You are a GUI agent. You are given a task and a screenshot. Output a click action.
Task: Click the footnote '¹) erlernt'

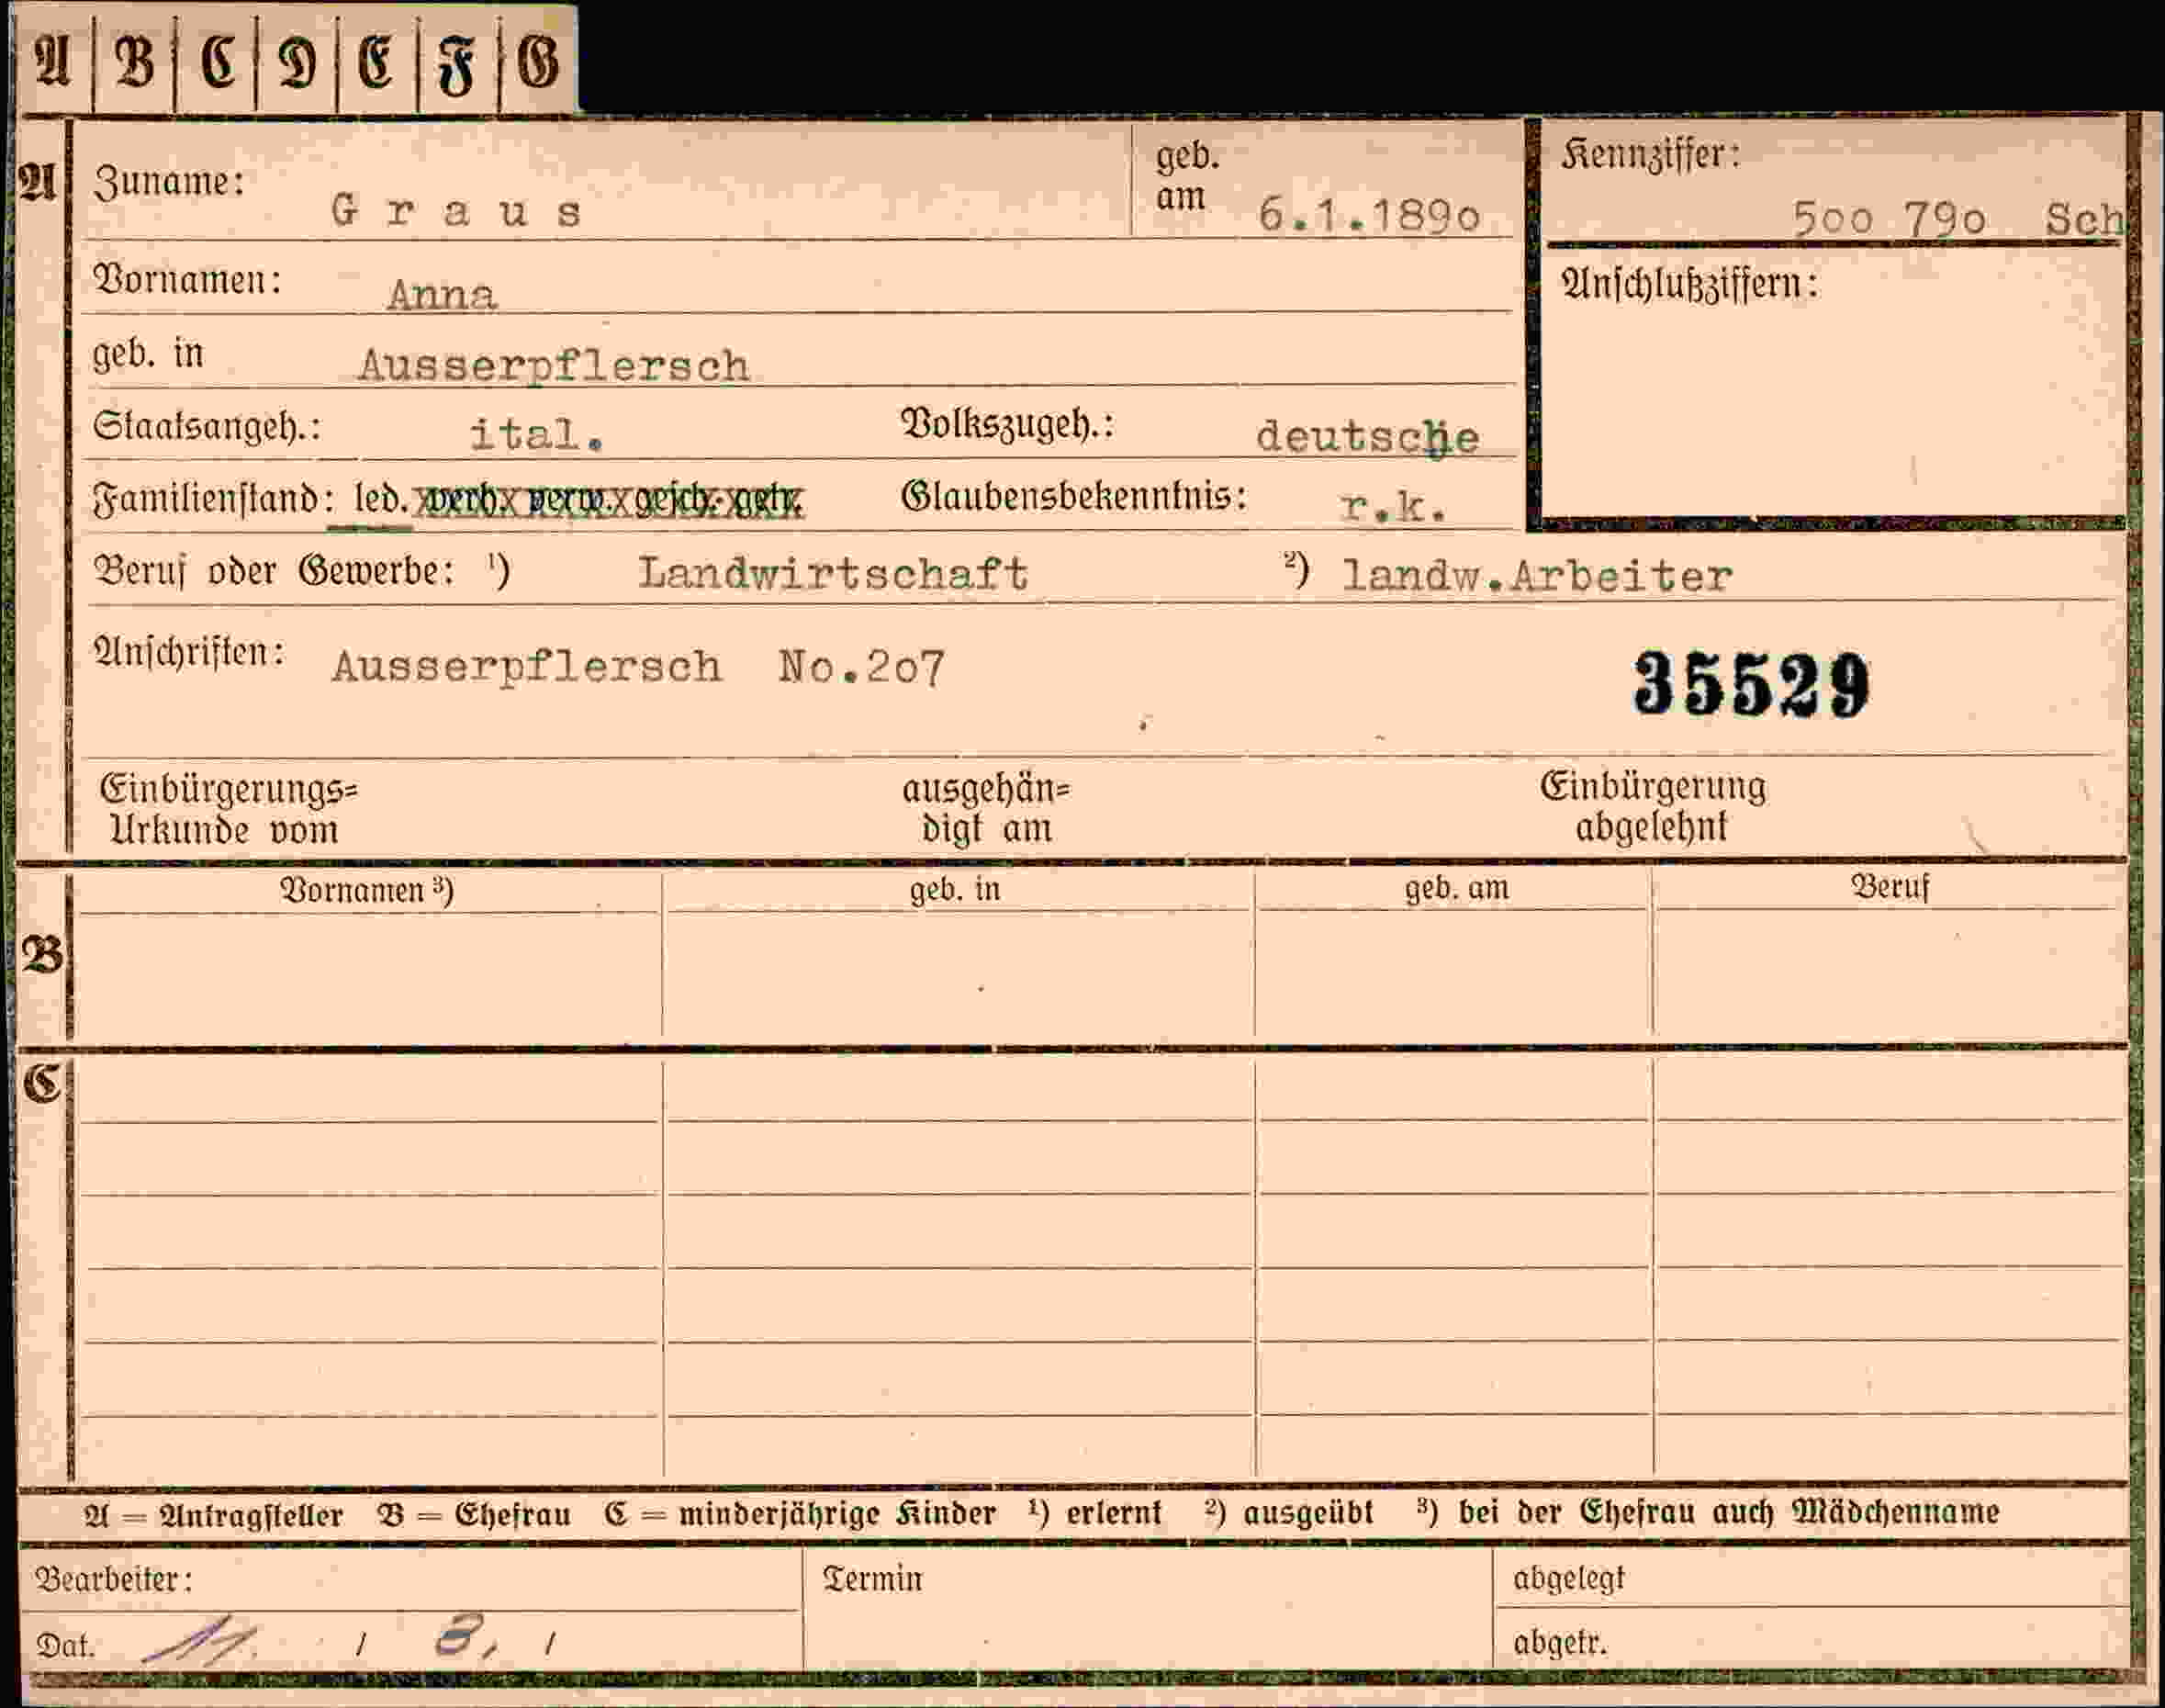1095,1512
